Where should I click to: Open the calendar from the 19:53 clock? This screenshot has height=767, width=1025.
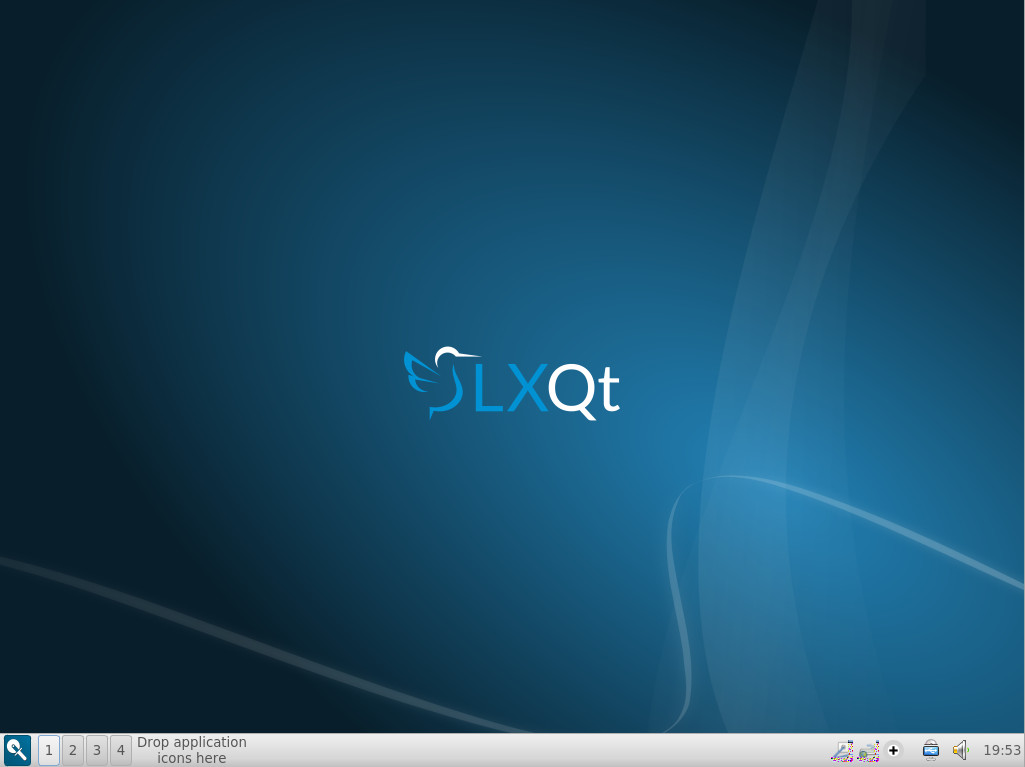(1001, 750)
